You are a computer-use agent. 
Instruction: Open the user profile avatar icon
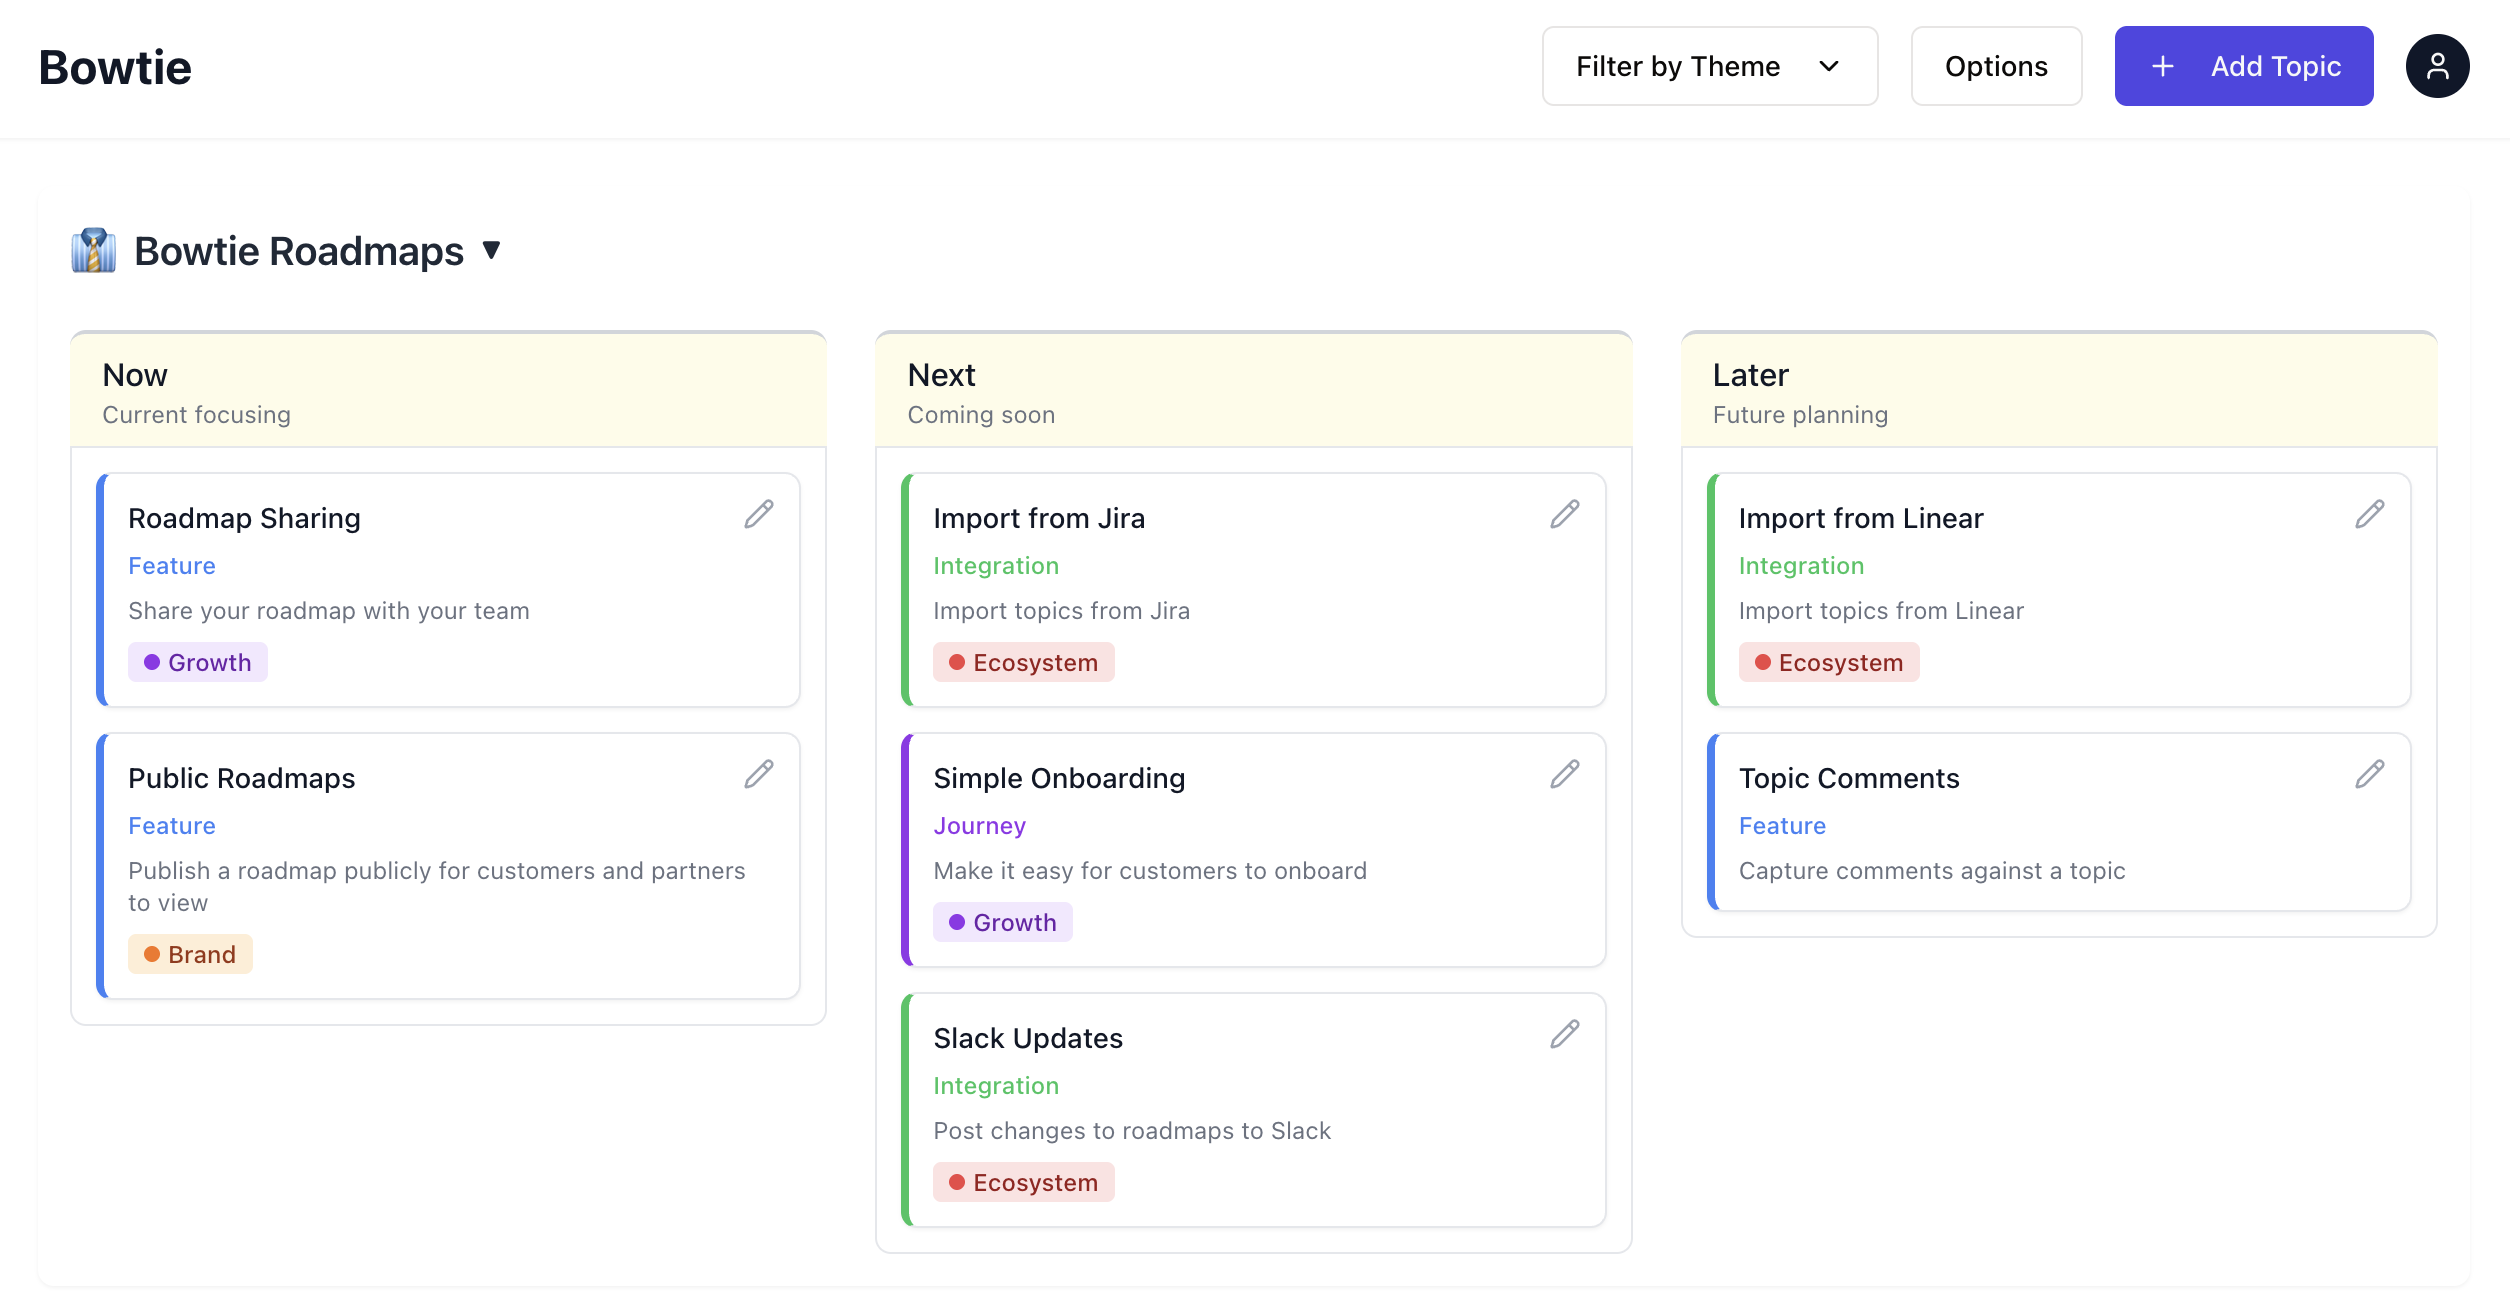(2437, 66)
